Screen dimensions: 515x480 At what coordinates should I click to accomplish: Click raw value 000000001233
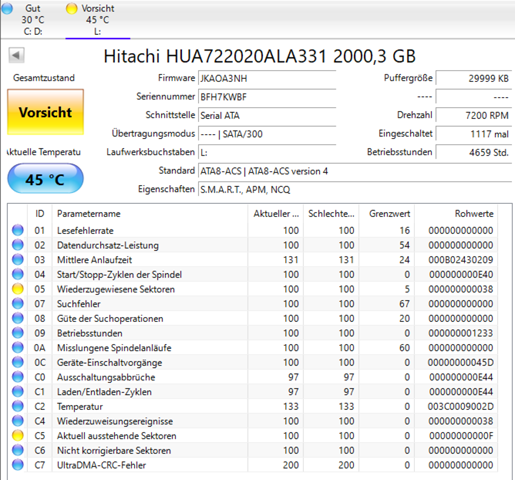(x=461, y=333)
